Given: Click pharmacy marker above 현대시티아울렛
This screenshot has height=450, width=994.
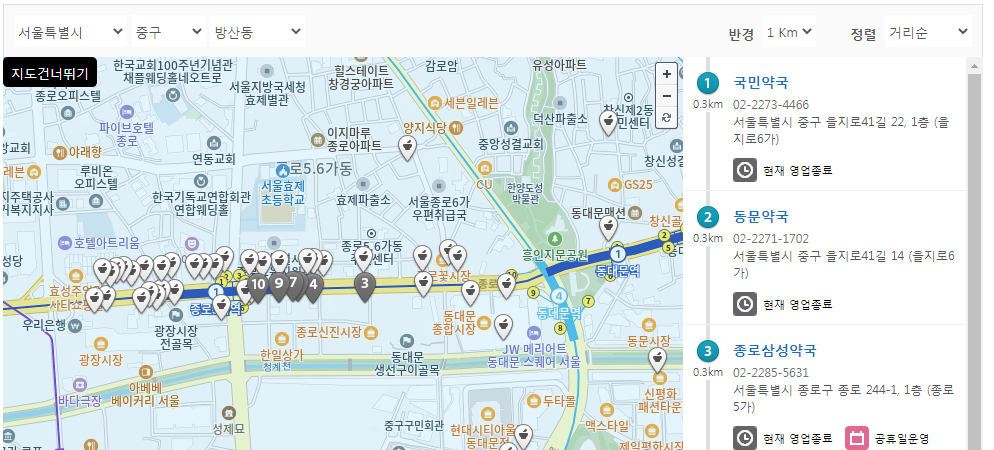Looking at the screenshot, I should [x=523, y=436].
